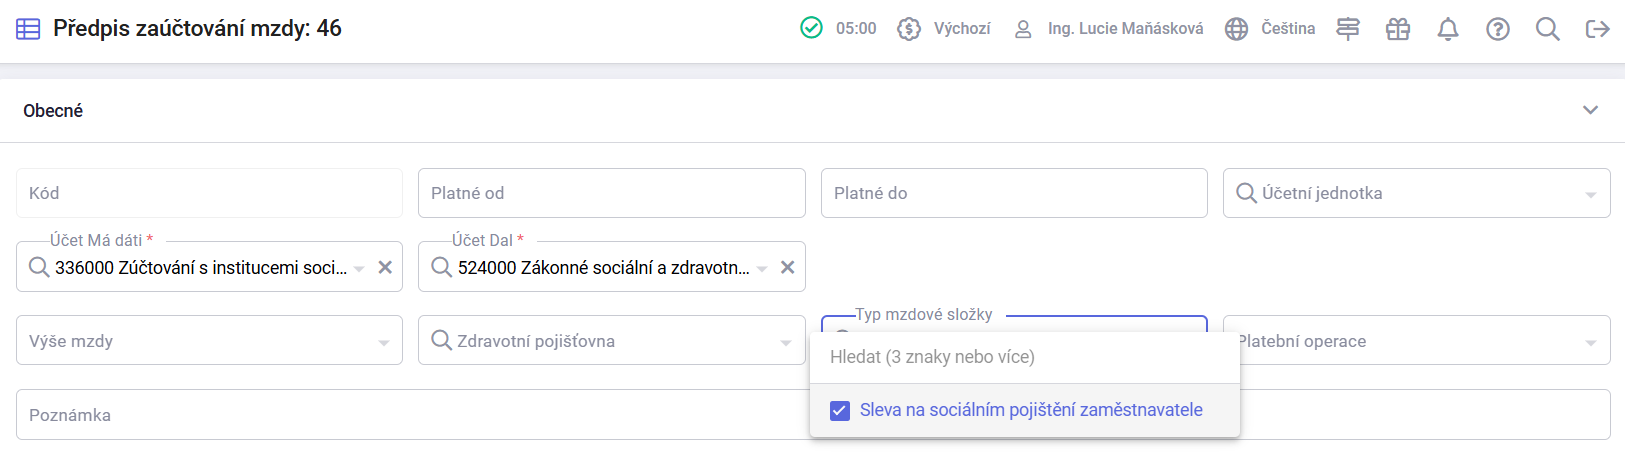This screenshot has width=1625, height=470.
Task: Click the Předpis zaúčtování mzdy: 46 title
Action: point(197,29)
